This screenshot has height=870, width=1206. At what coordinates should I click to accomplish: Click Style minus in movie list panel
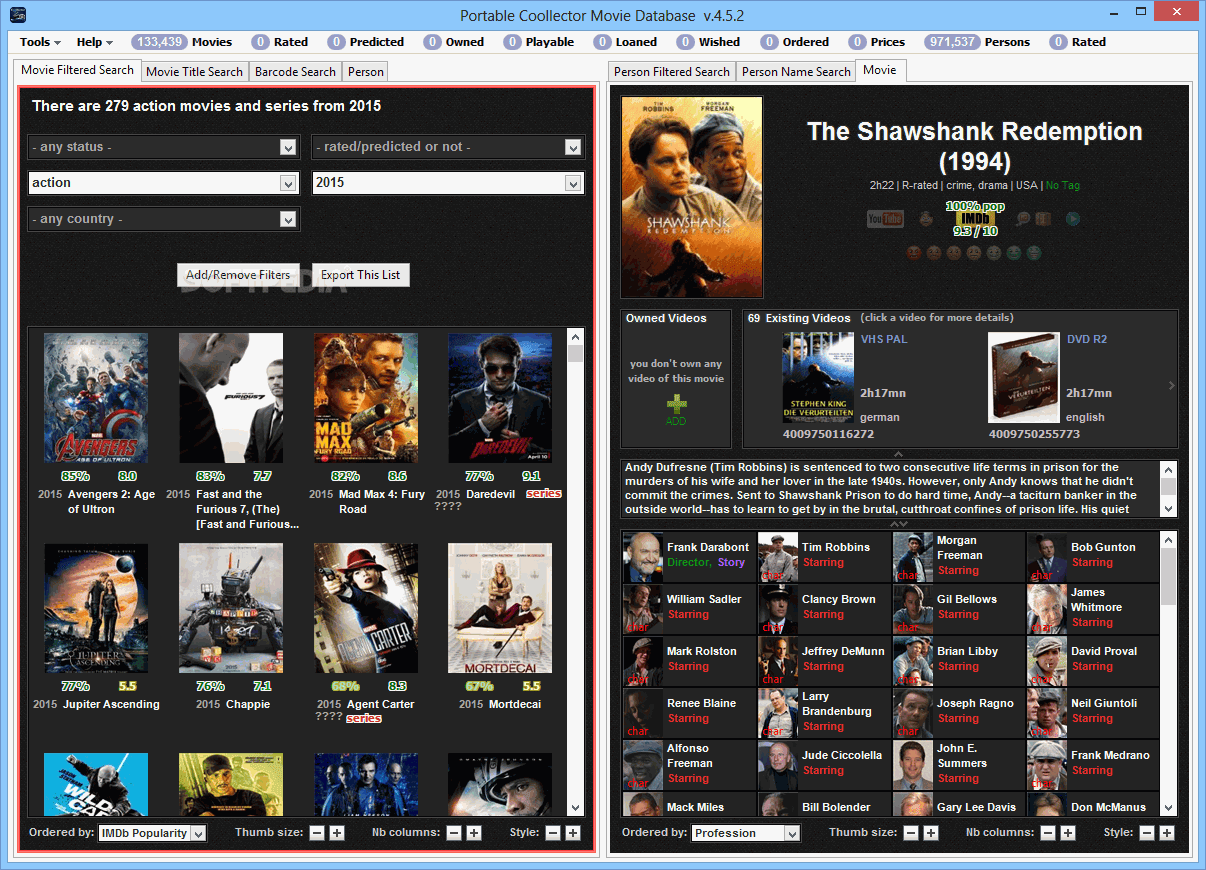tap(553, 833)
